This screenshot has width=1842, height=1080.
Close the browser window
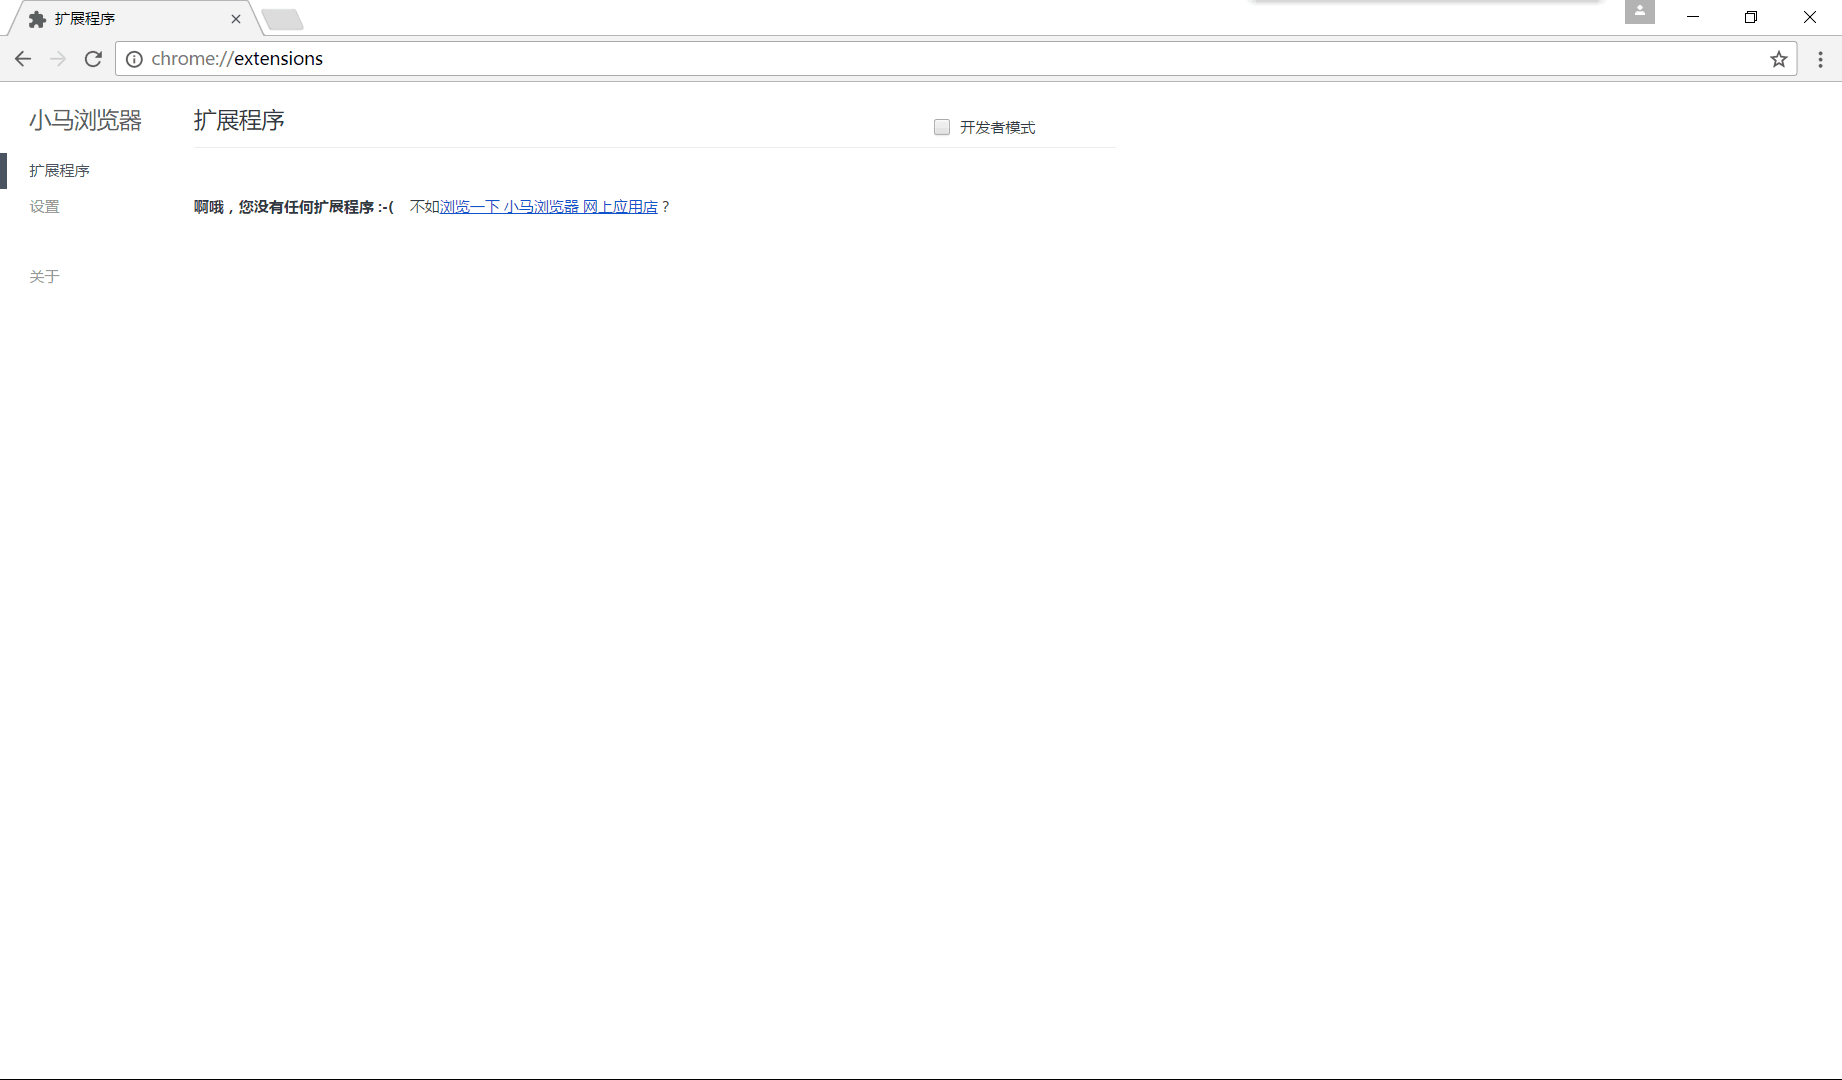tap(1810, 17)
